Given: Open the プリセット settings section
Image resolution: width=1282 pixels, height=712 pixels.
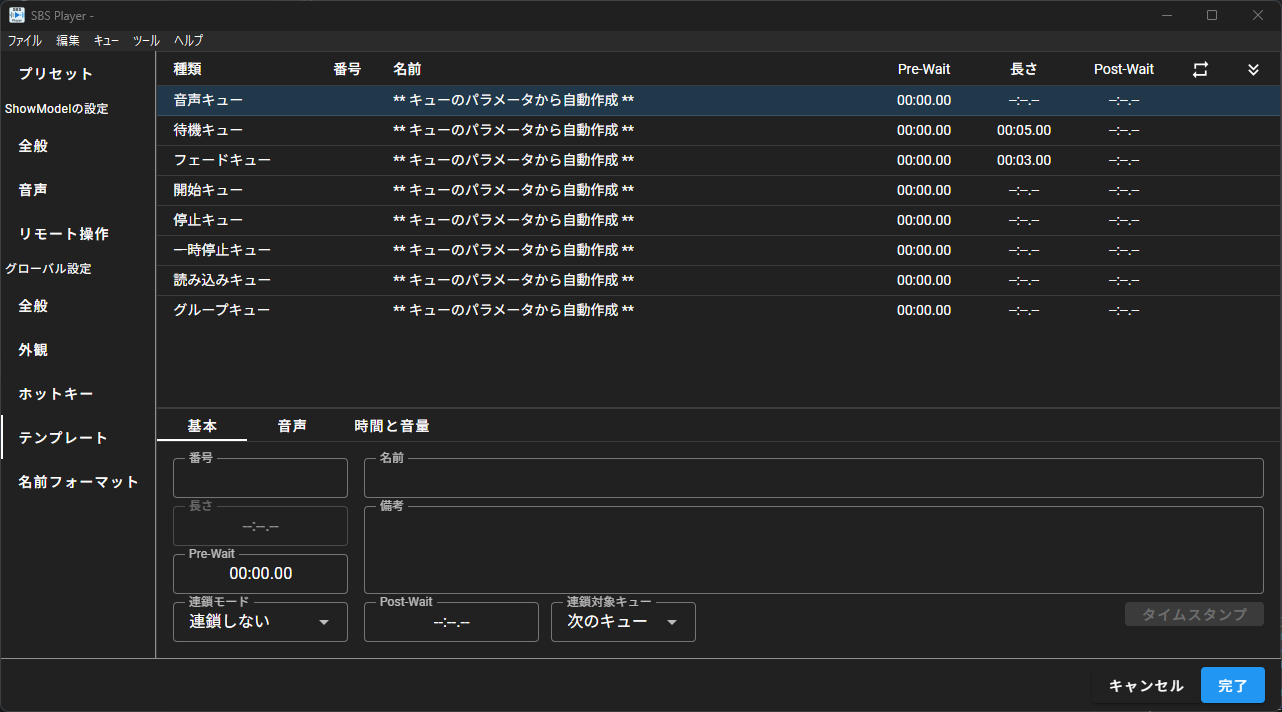Looking at the screenshot, I should [x=53, y=73].
